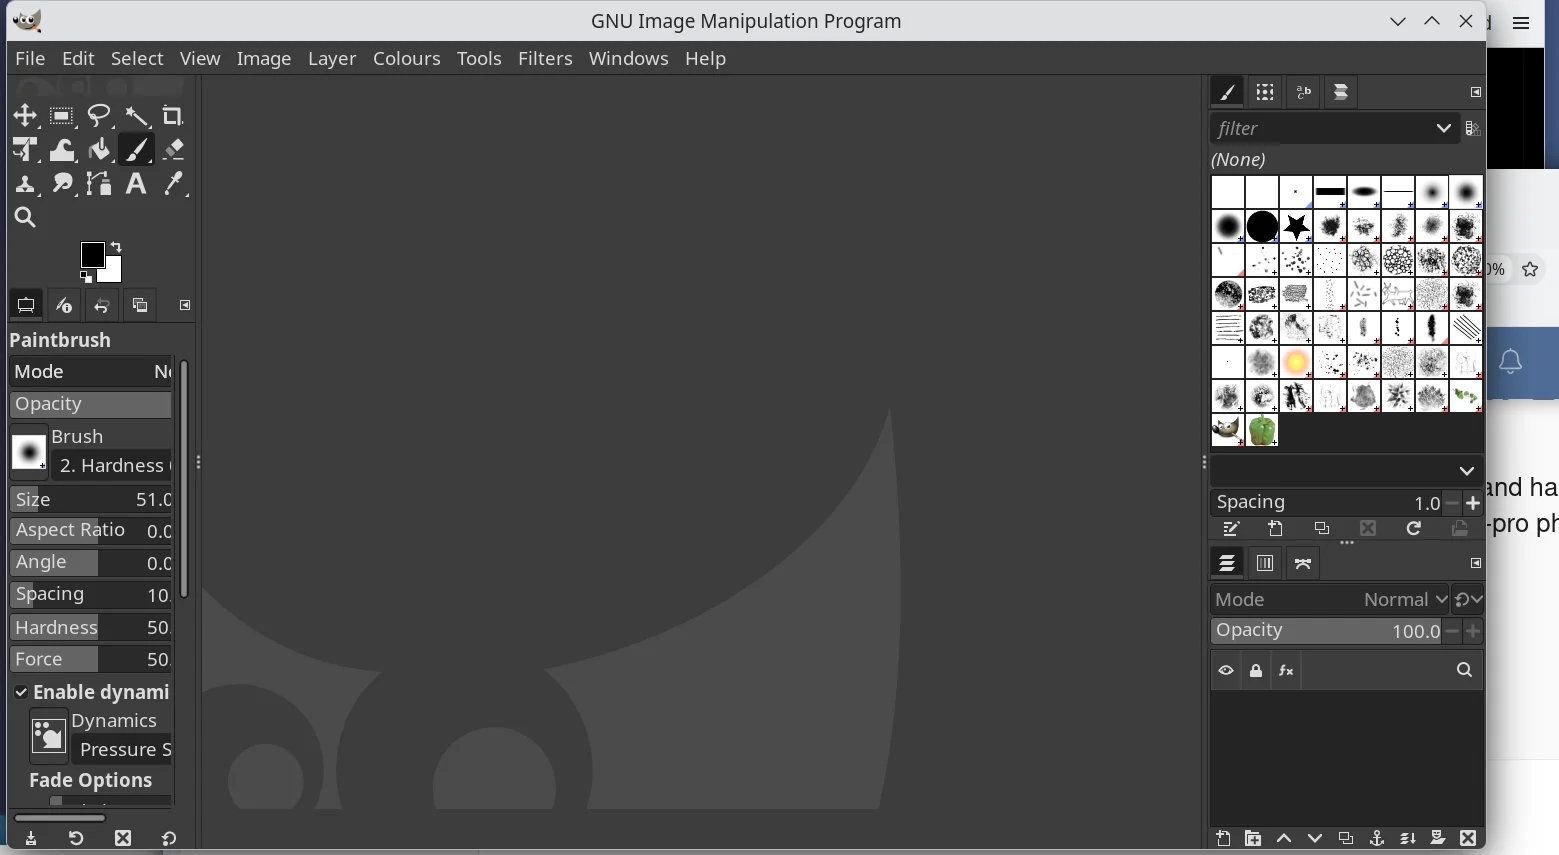Open the Paintbrush Mode dropdown
Screen dimensions: 1559x855
click(x=91, y=372)
